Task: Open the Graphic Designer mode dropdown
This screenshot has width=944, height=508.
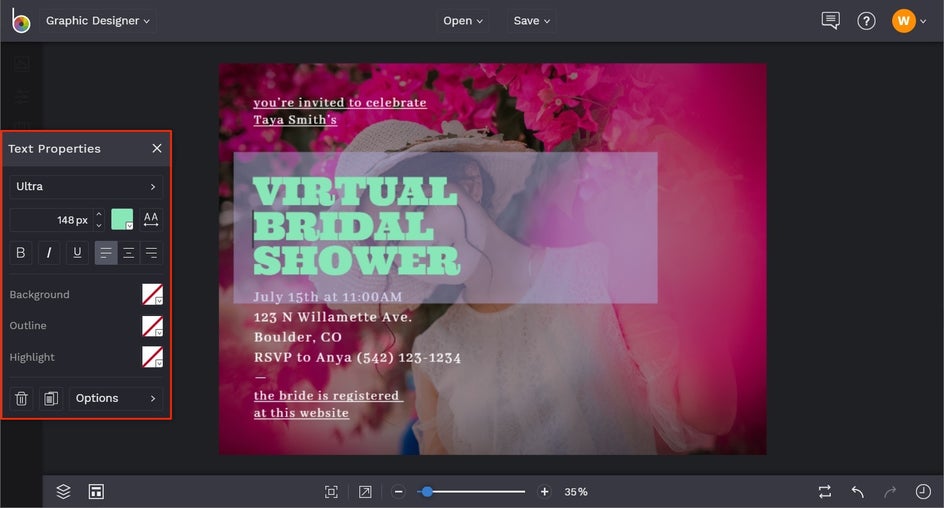Action: [x=98, y=20]
